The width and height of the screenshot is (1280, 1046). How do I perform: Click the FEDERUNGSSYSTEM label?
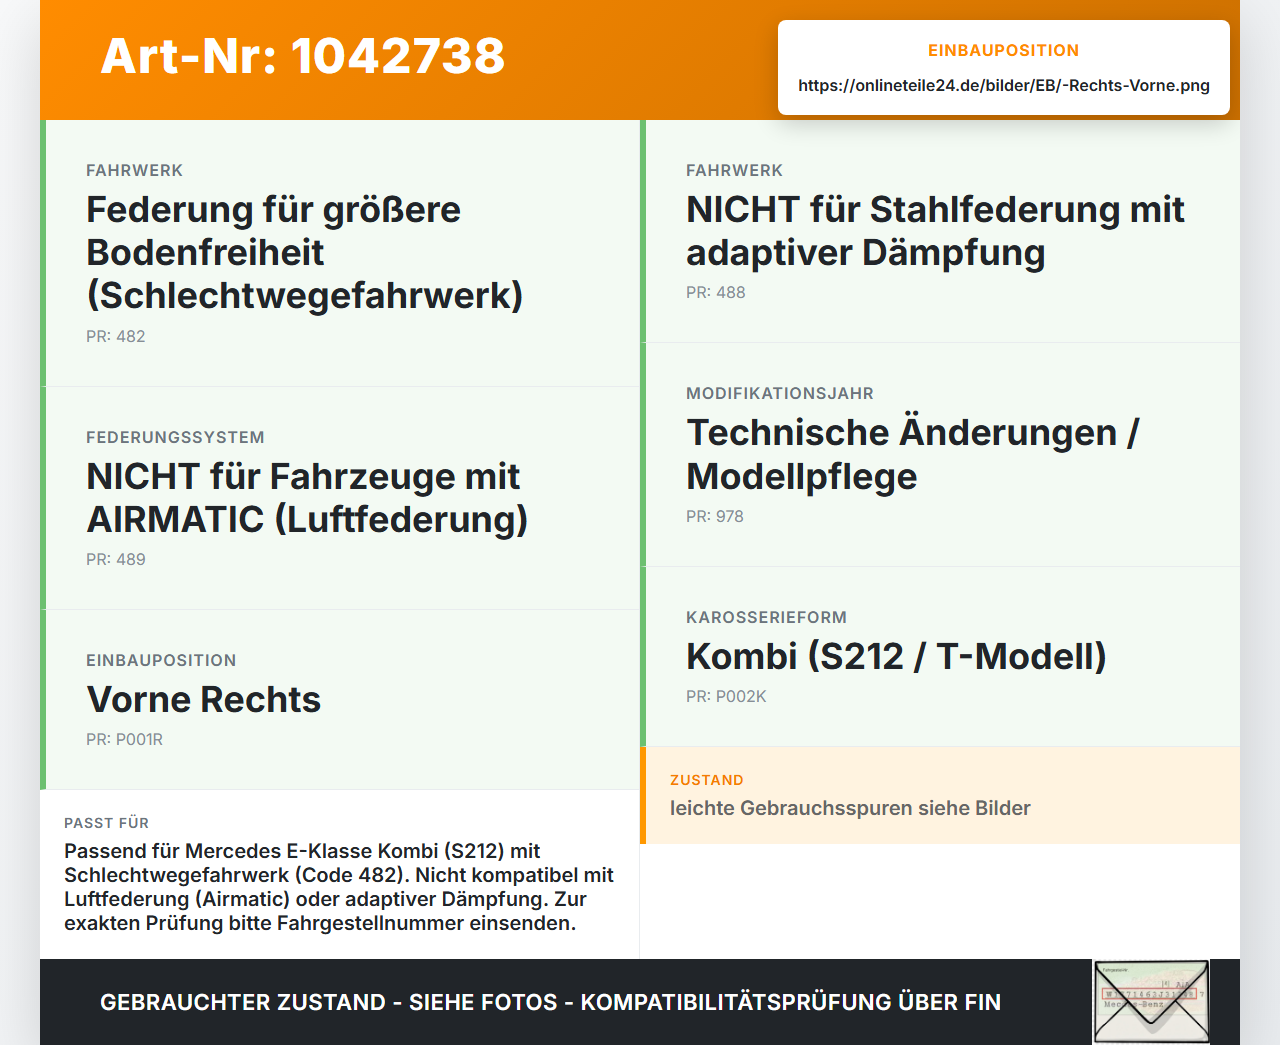tap(176, 437)
